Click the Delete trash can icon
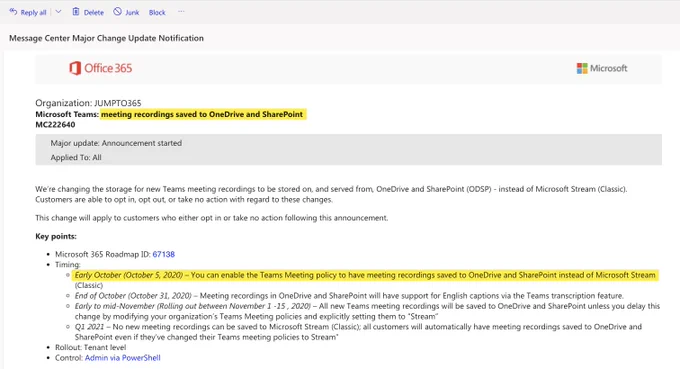Image resolution: width=680 pixels, height=369 pixels. [75, 12]
